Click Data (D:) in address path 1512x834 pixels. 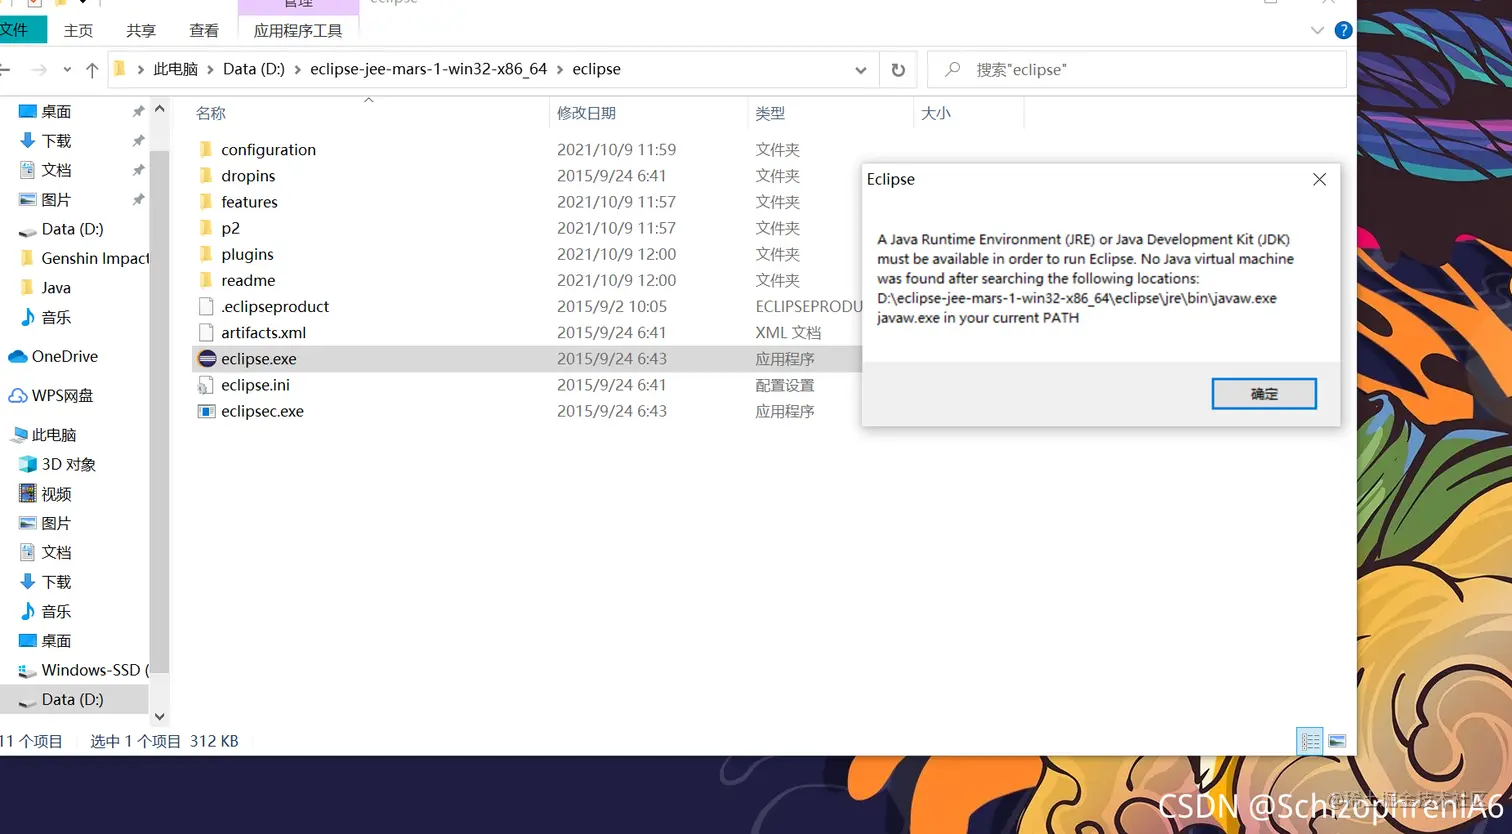tap(254, 70)
